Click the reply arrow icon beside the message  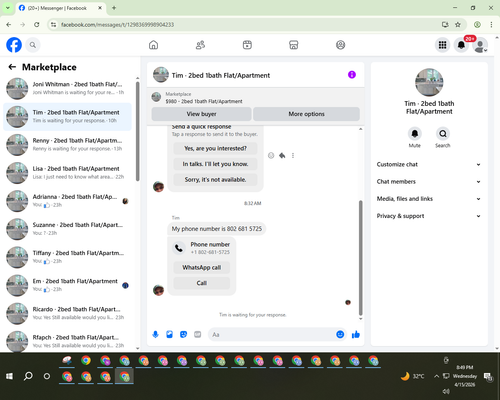point(282,155)
